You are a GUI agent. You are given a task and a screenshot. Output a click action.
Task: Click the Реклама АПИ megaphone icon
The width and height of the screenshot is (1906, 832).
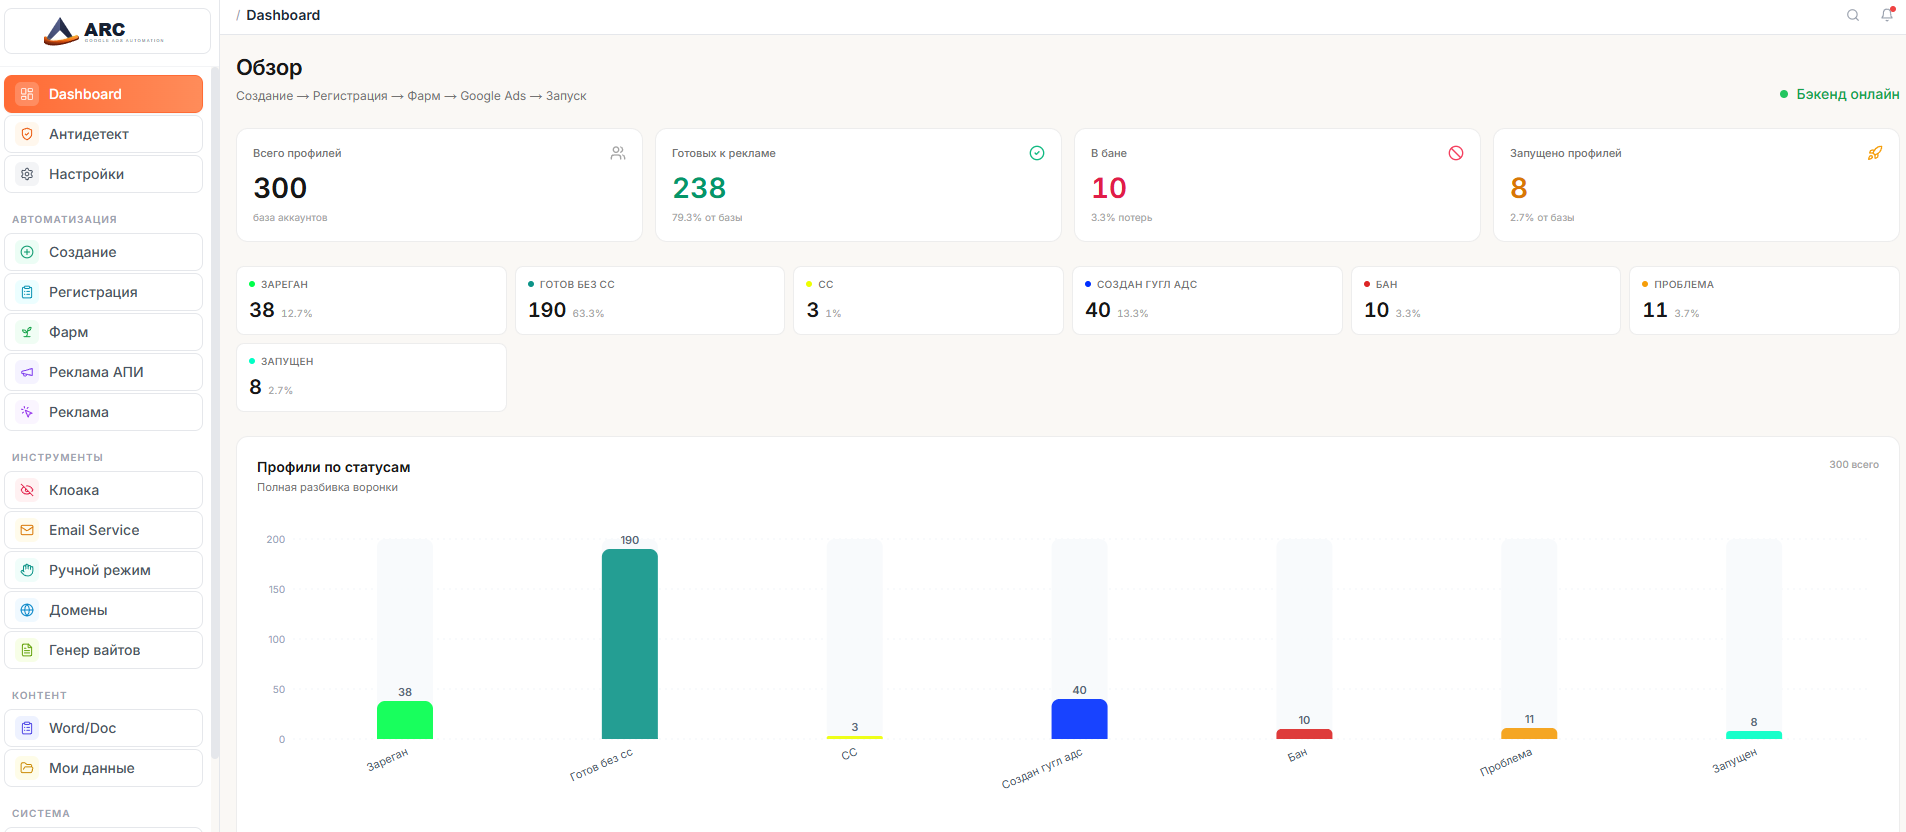27,372
